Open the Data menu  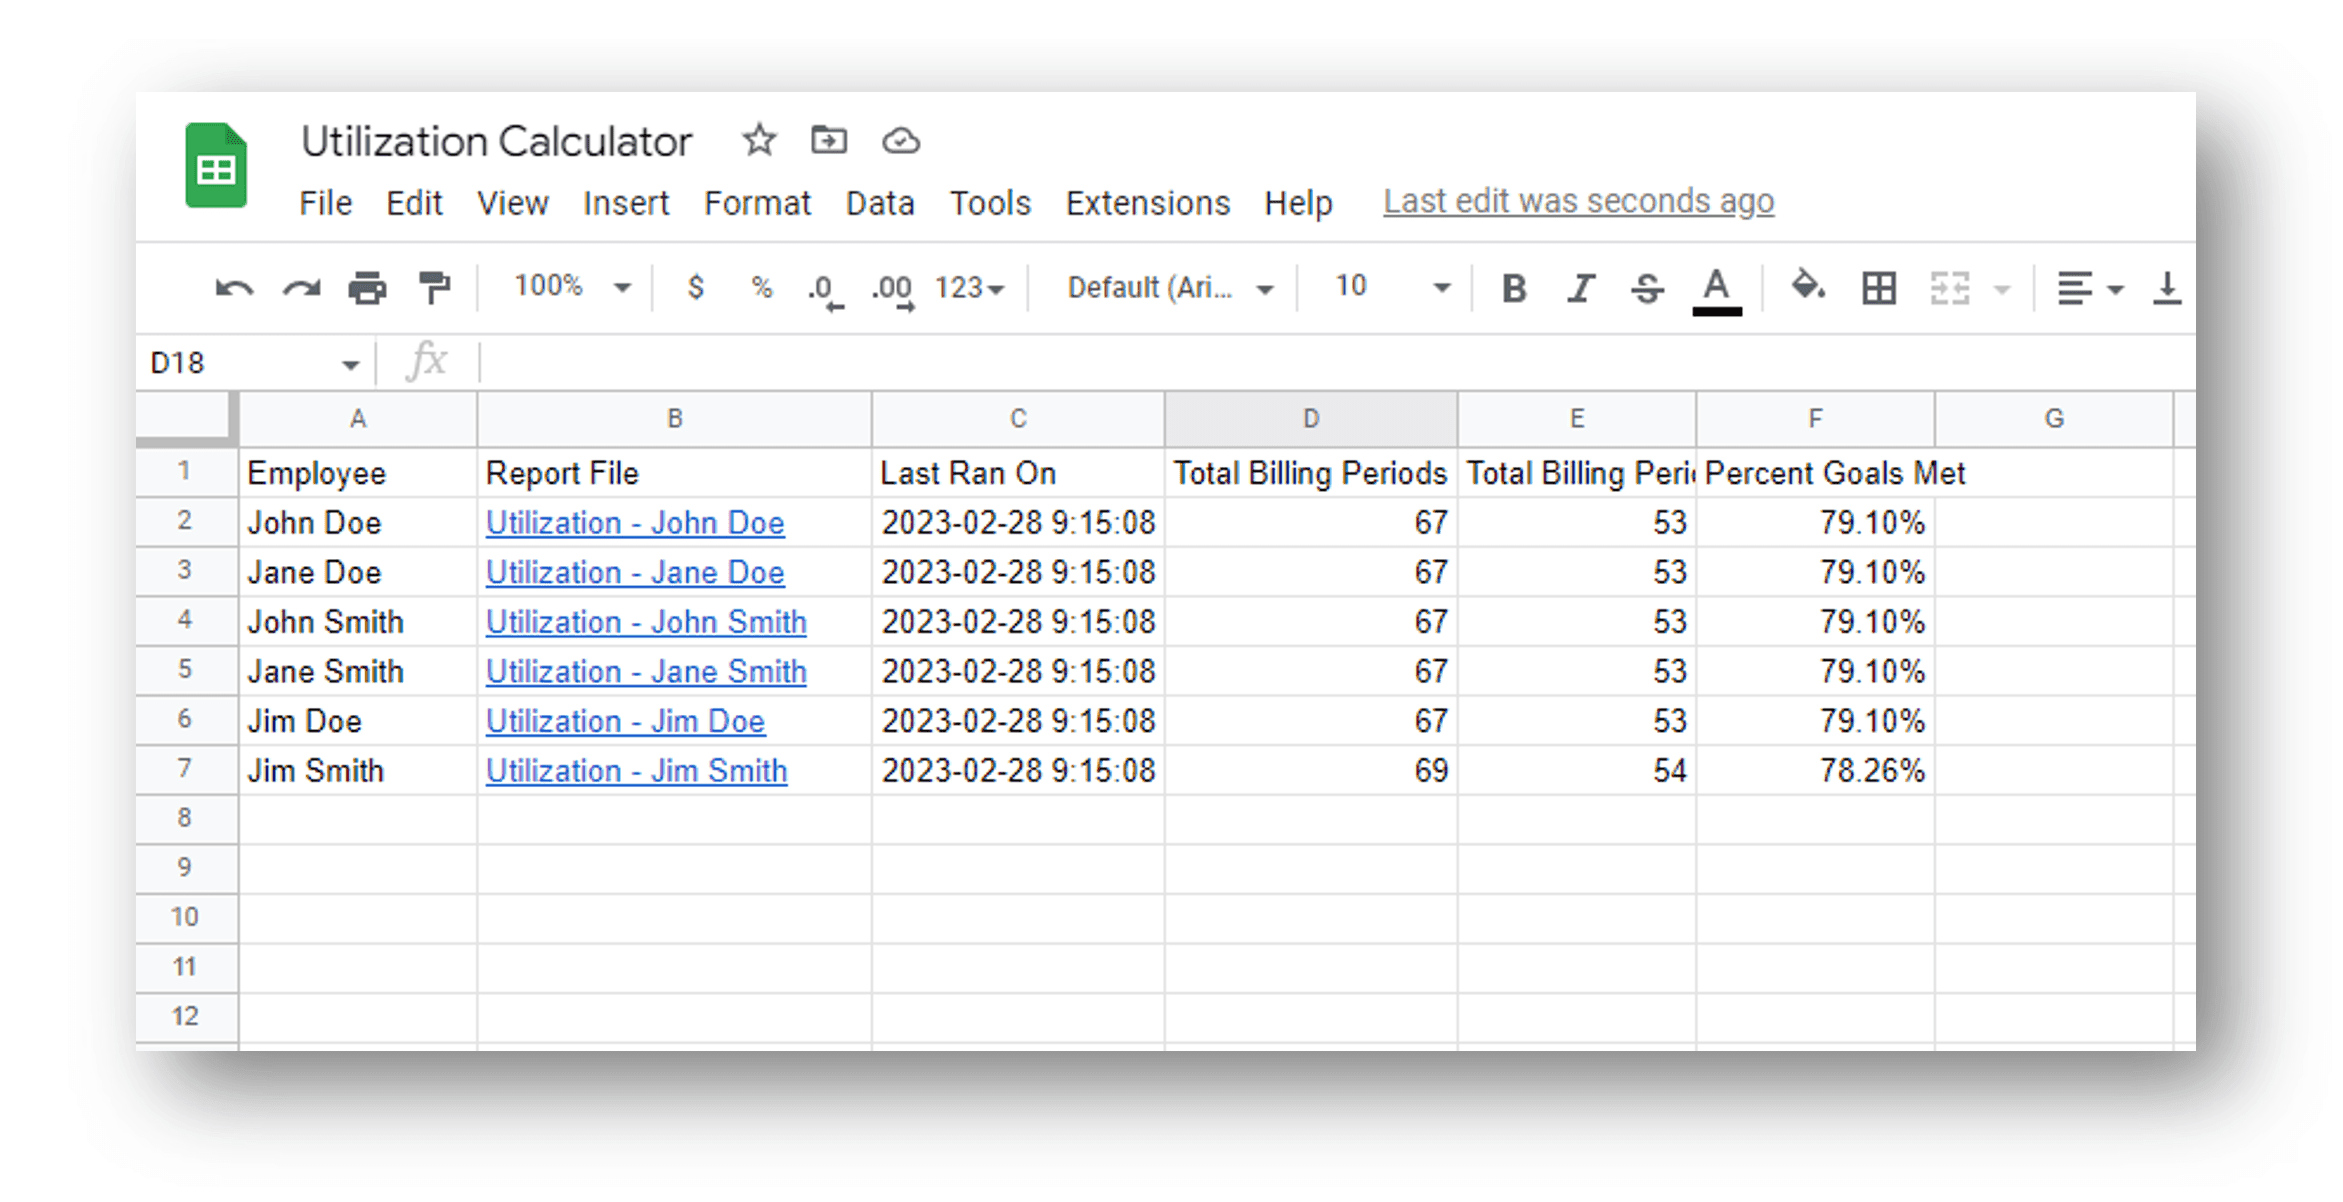[x=880, y=203]
